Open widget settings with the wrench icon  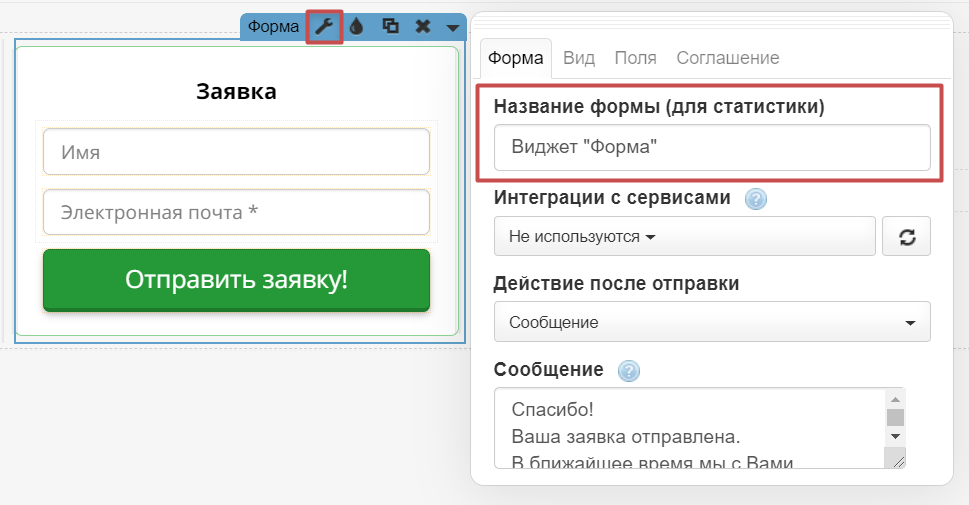[x=324, y=27]
